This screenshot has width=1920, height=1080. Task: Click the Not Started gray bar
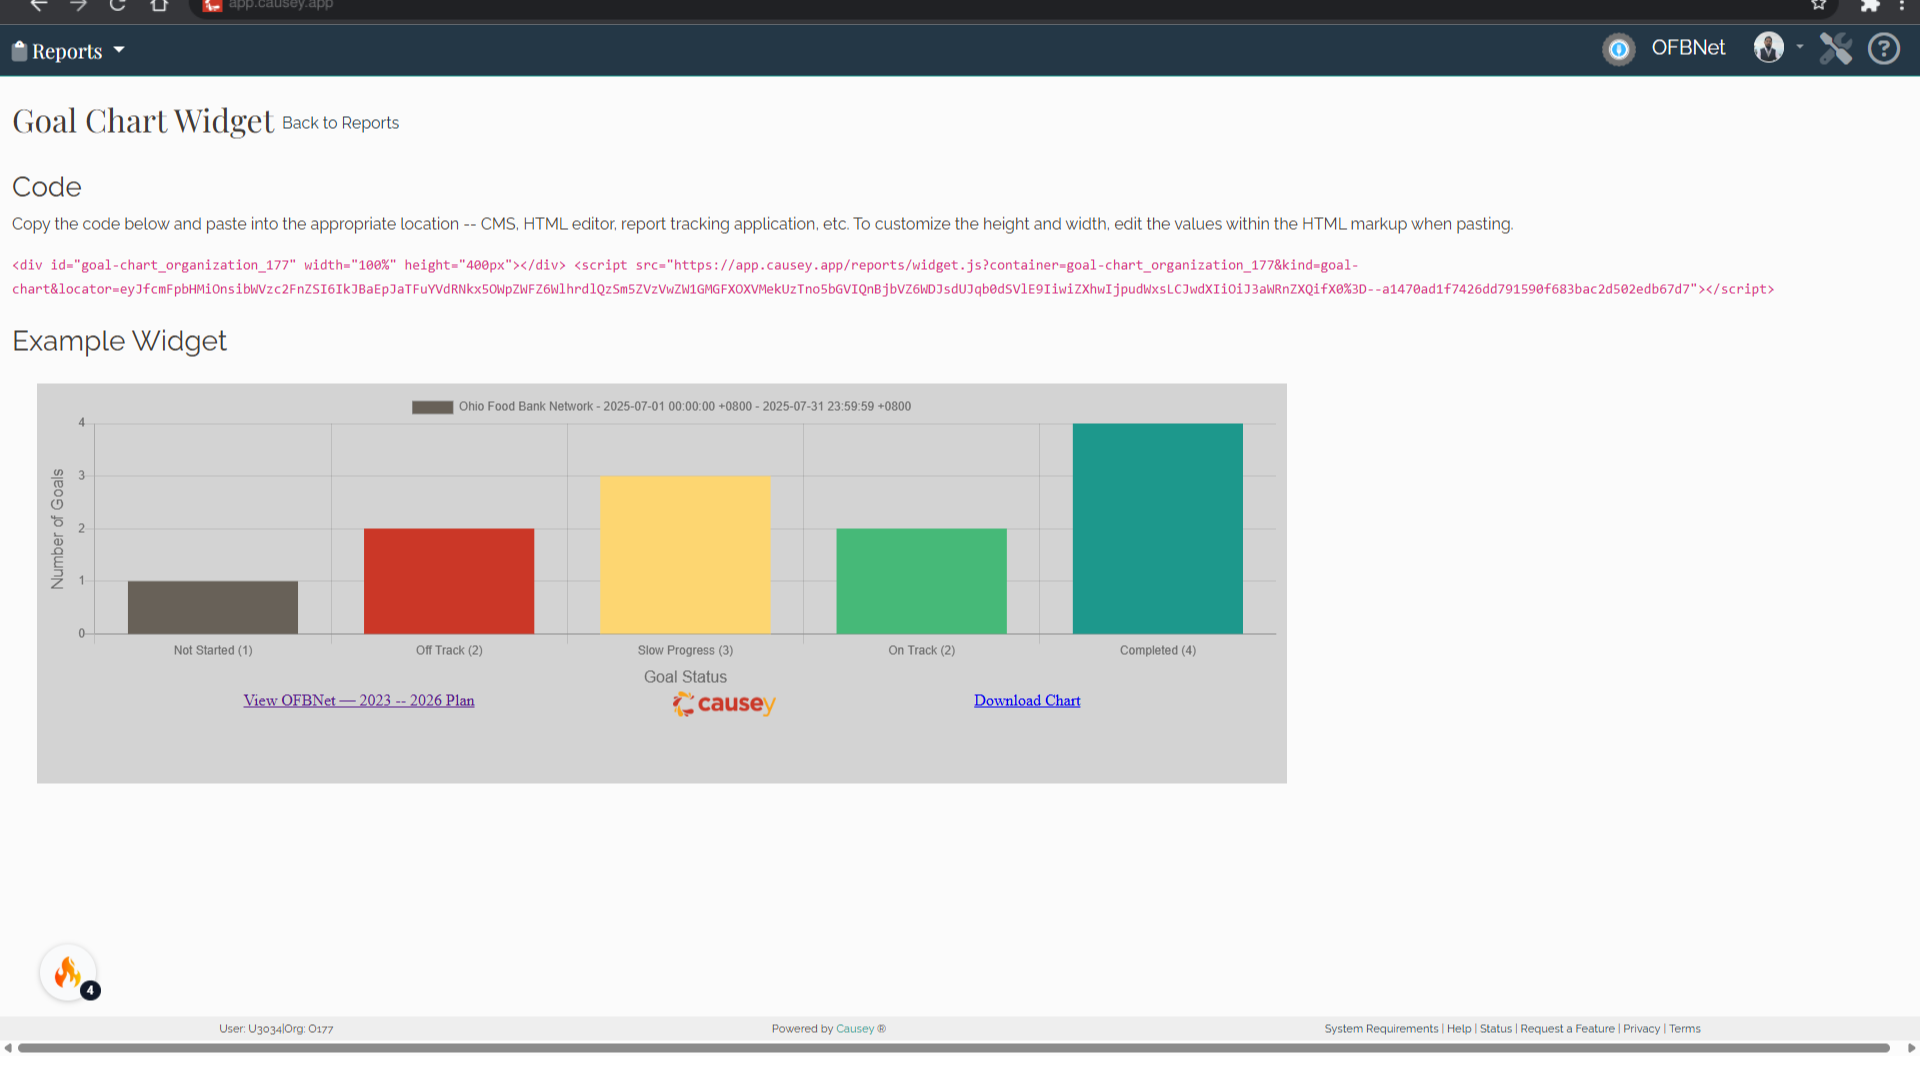pos(213,607)
